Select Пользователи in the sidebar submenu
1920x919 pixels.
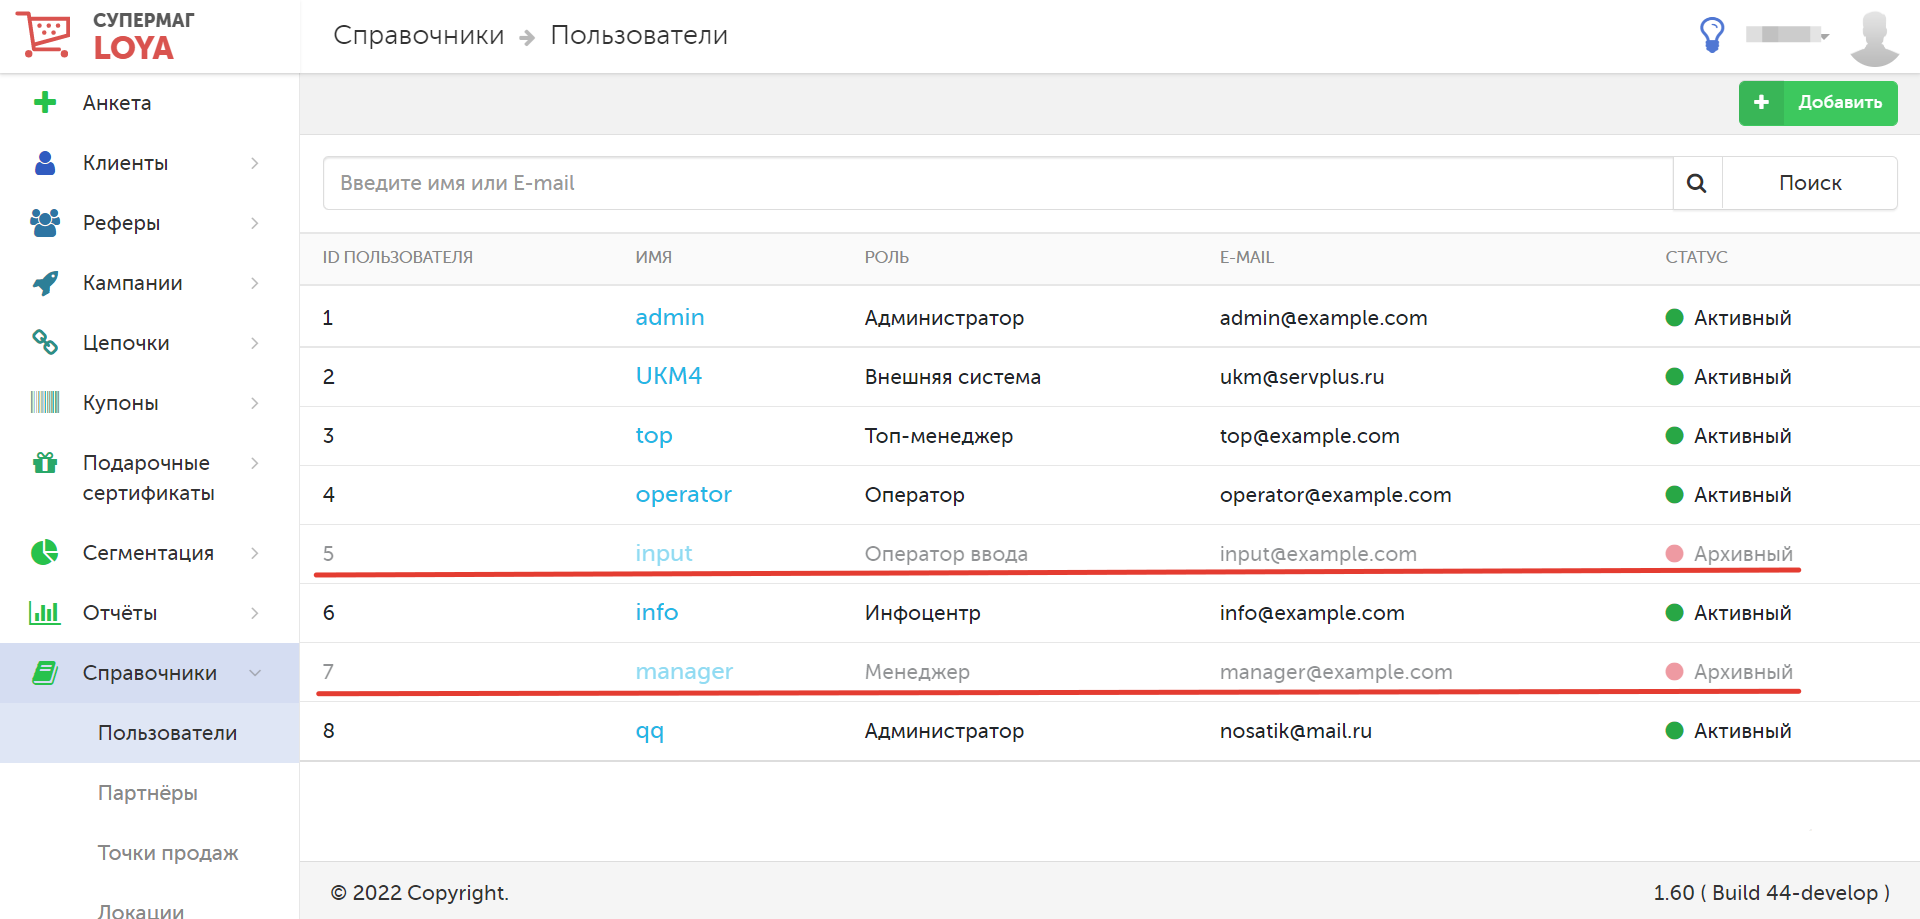tap(167, 733)
